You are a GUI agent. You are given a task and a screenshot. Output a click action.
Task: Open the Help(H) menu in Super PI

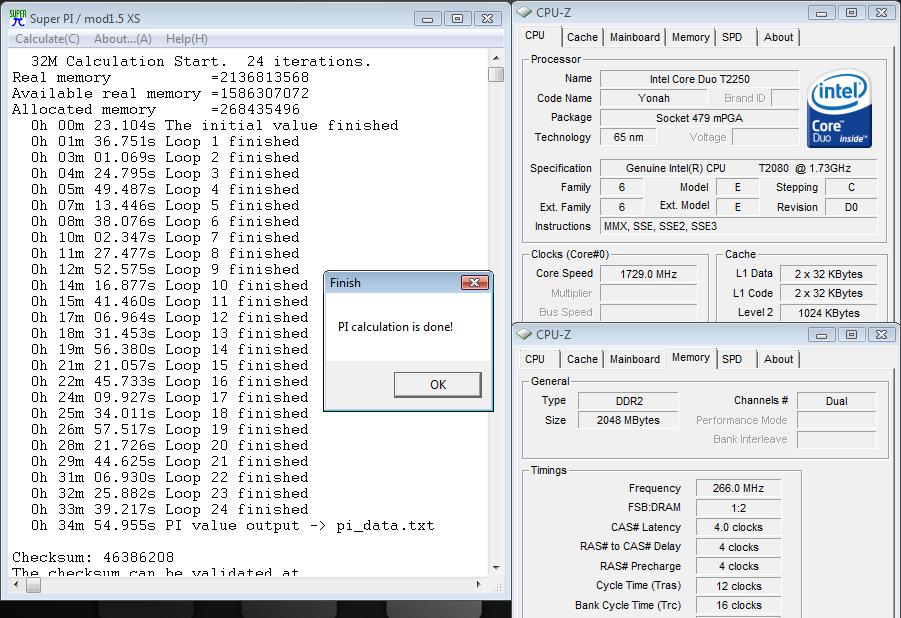pyautogui.click(x=186, y=39)
